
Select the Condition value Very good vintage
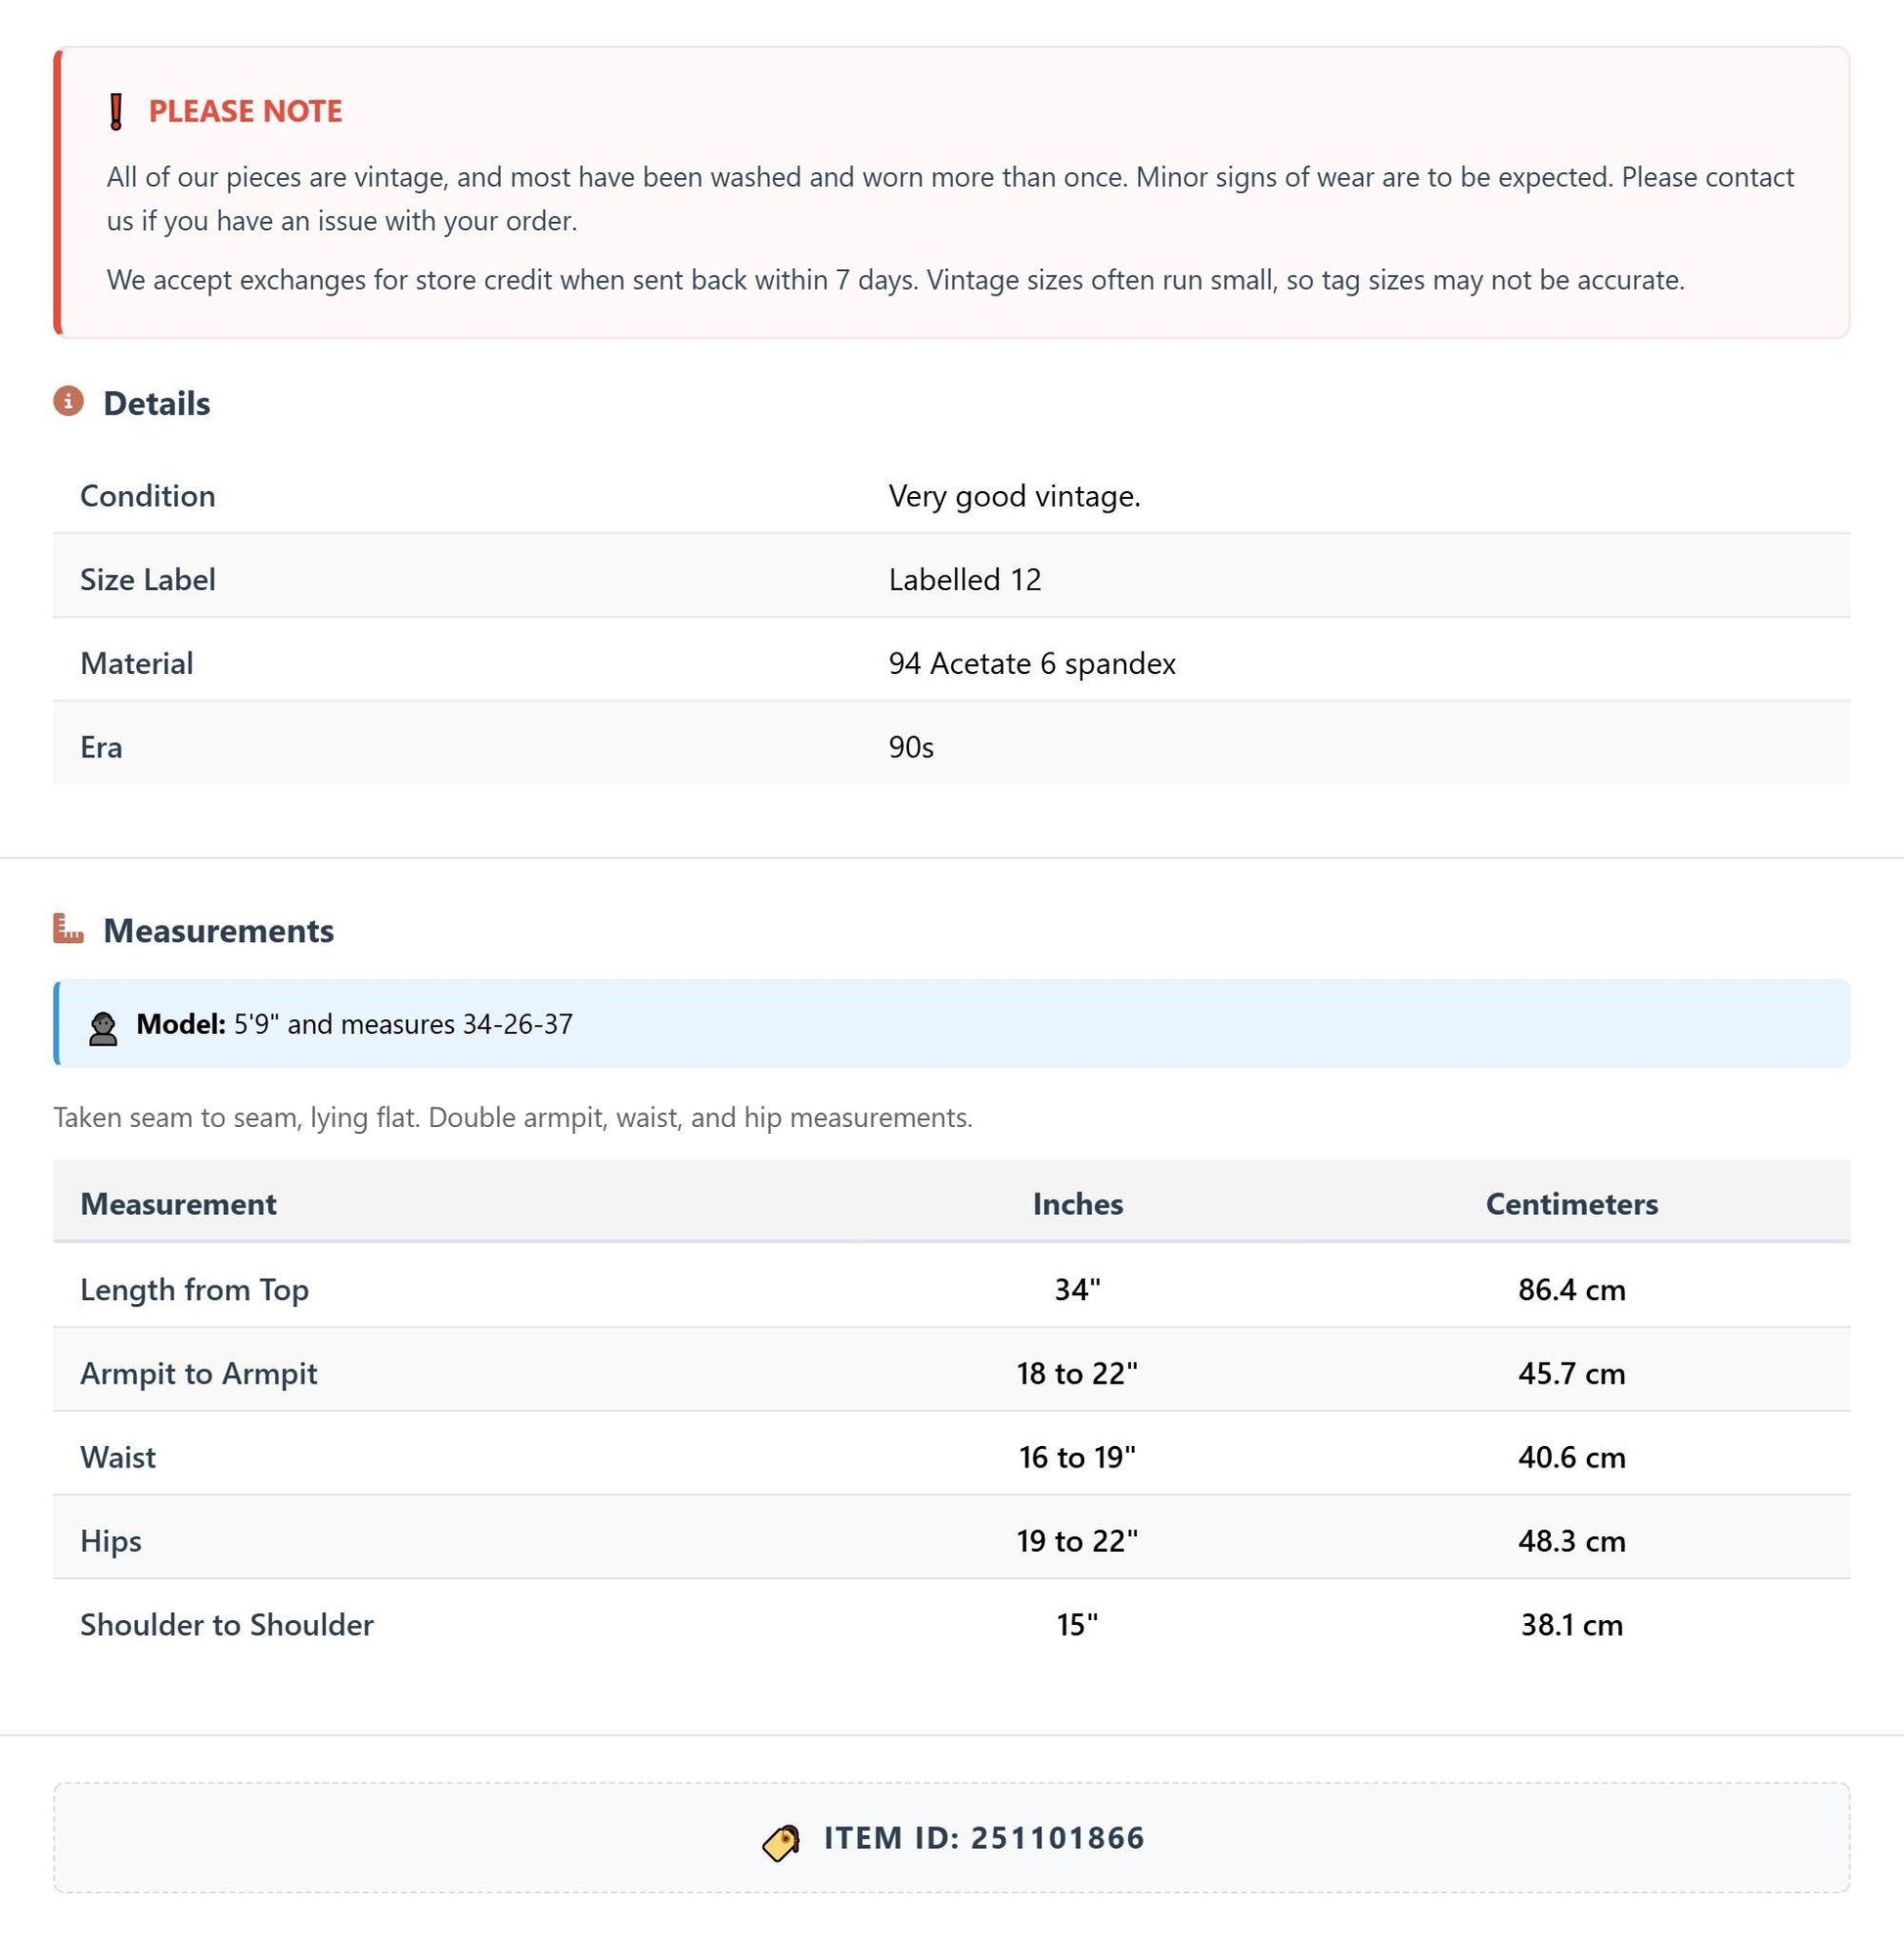tap(1014, 496)
